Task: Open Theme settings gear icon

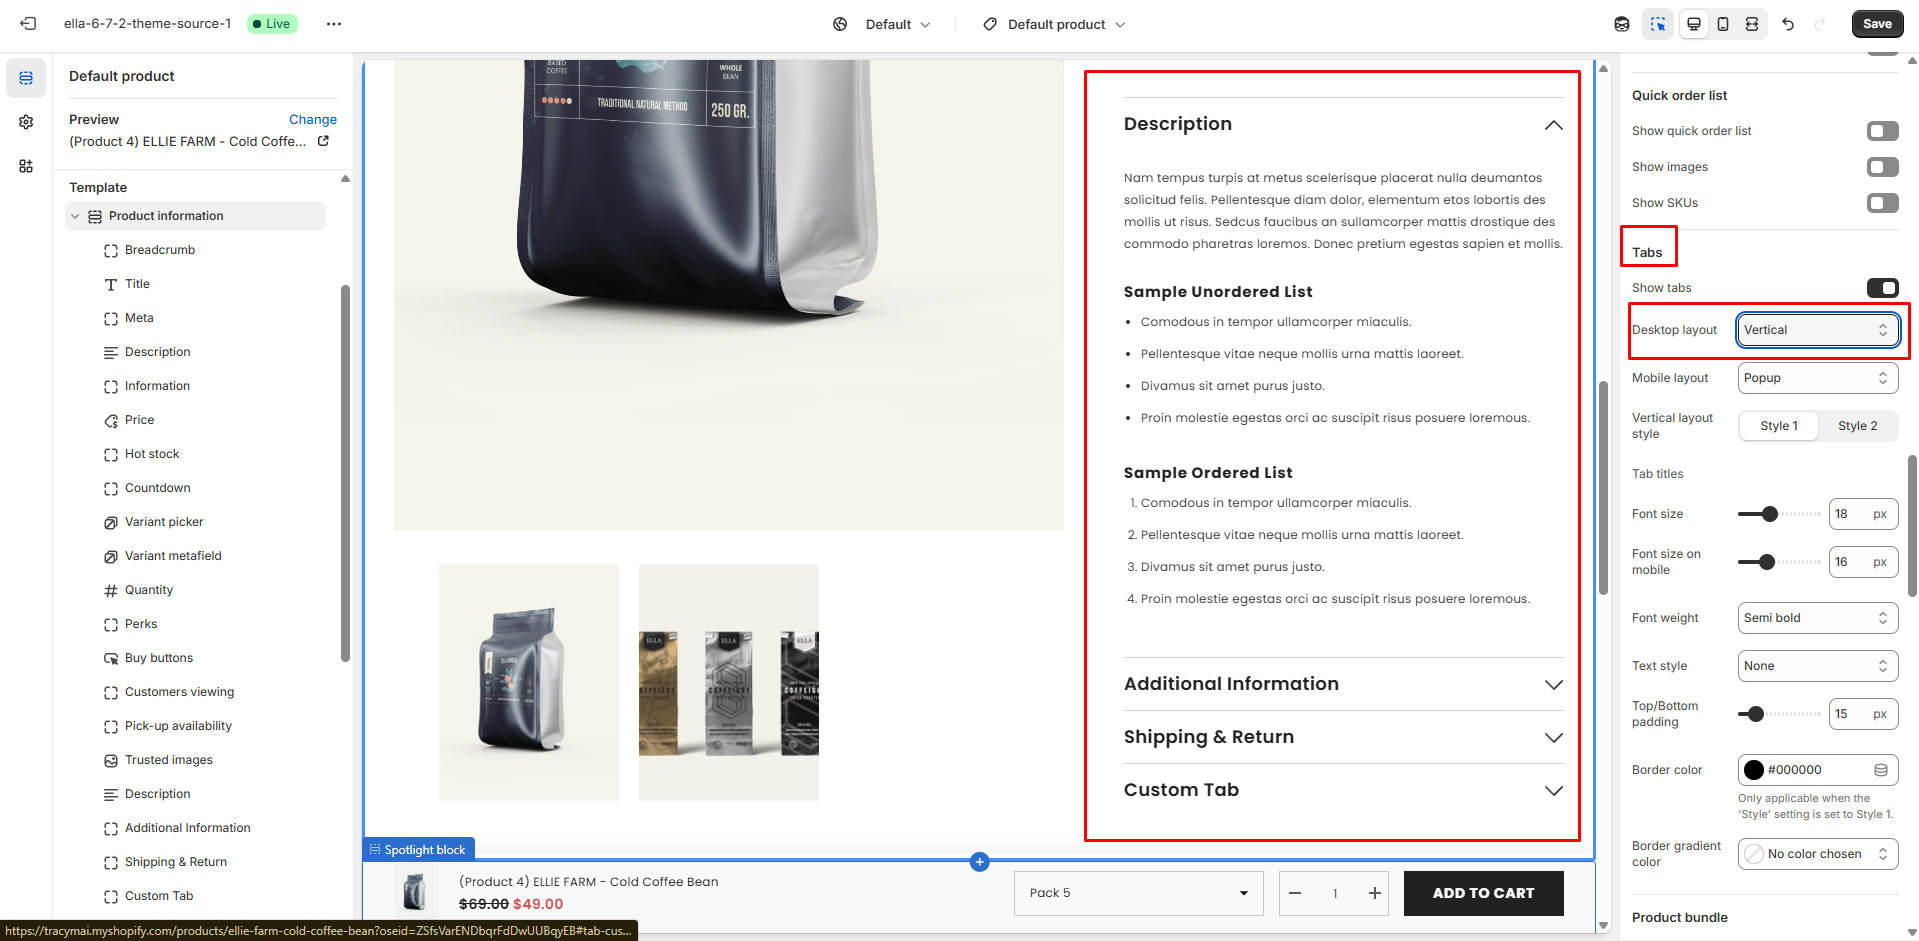Action: 26,122
